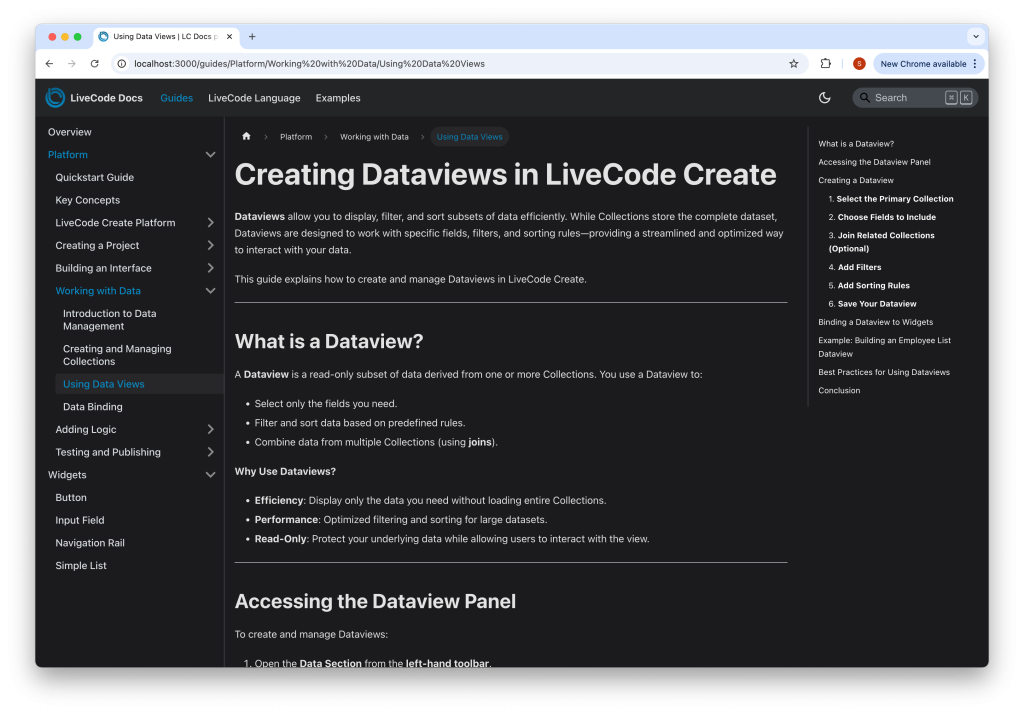Expand the Building an Interface chevron
Image resolution: width=1024 pixels, height=714 pixels.
[x=210, y=268]
